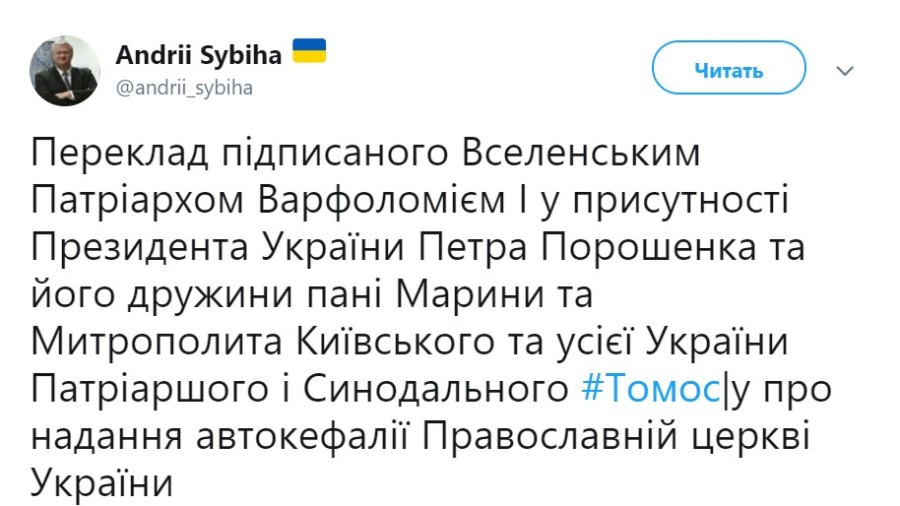Image resolution: width=900 pixels, height=506 pixels.
Task: Click the Andrii Sybiha display name
Action: click(200, 54)
